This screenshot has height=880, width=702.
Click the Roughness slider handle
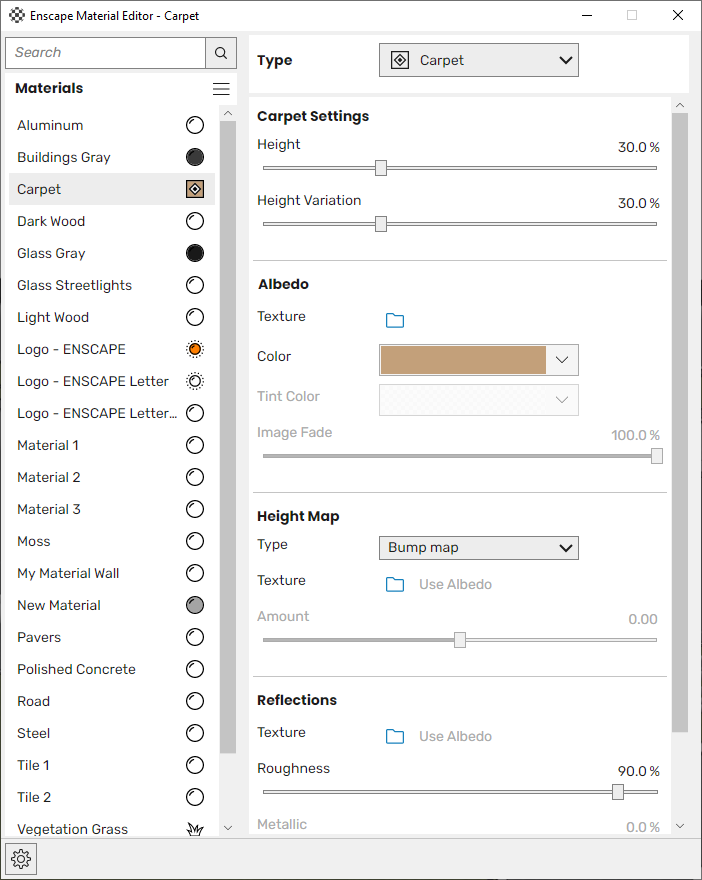click(618, 792)
